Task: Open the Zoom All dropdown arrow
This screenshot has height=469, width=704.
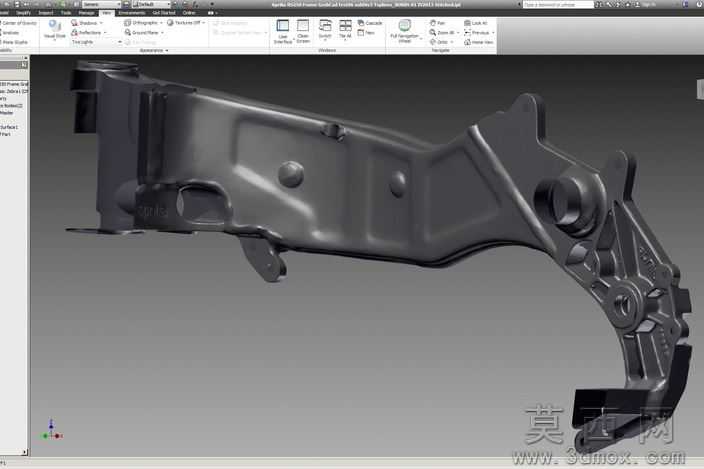Action: click(458, 33)
